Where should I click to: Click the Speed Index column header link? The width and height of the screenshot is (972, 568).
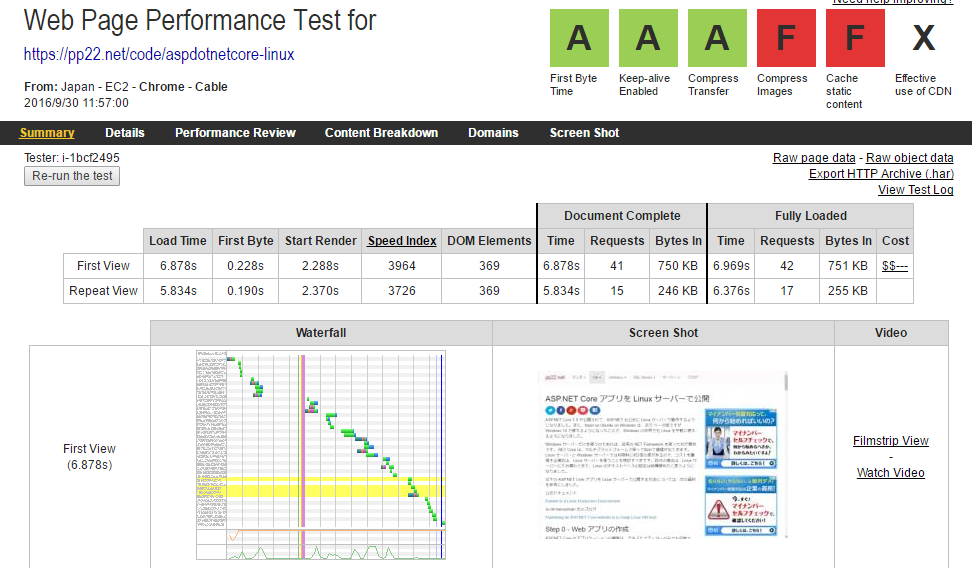tap(402, 241)
